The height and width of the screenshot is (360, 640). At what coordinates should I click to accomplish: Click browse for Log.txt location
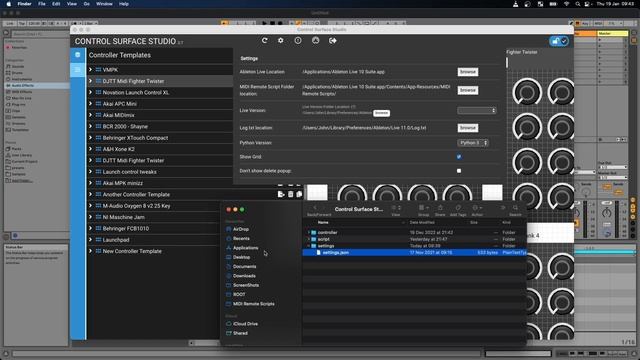click(x=468, y=128)
